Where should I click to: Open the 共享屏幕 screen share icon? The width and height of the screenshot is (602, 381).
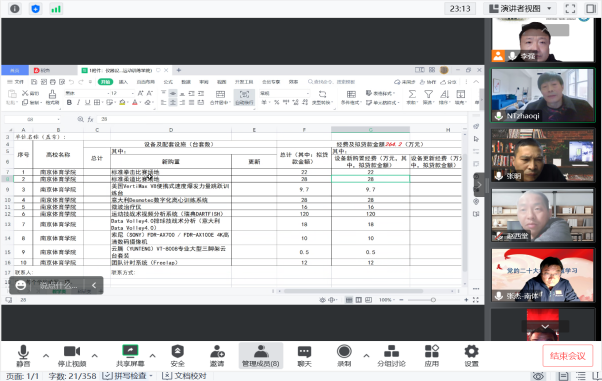(x=130, y=351)
